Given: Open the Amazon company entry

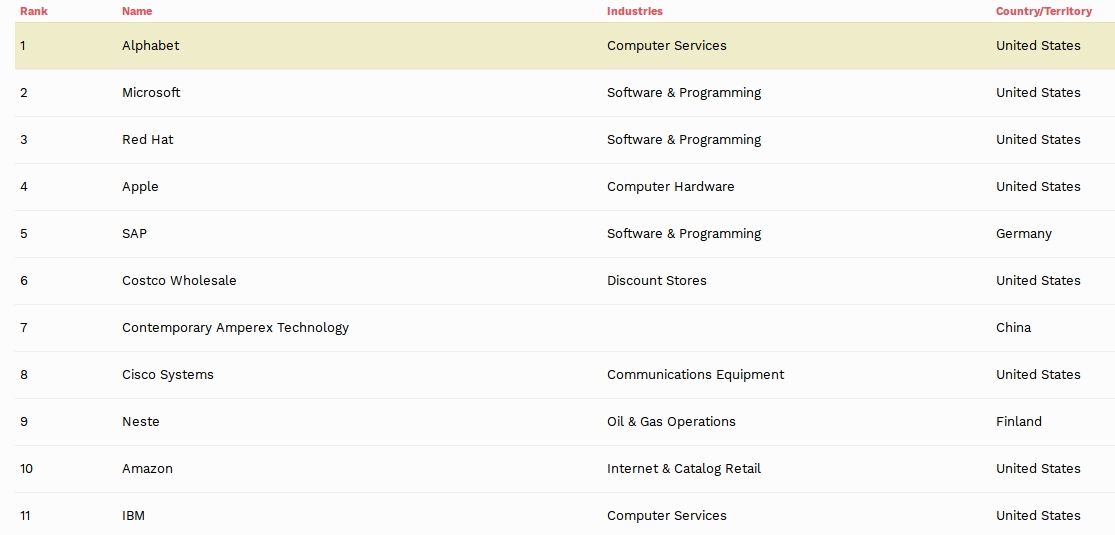Looking at the screenshot, I should (147, 468).
